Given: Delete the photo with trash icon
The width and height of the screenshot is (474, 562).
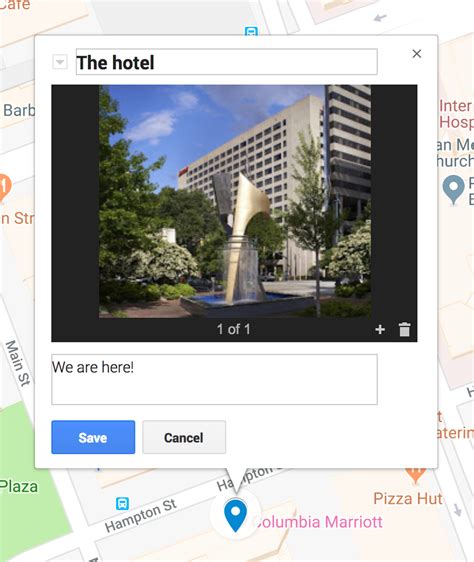Looking at the screenshot, I should click(404, 329).
